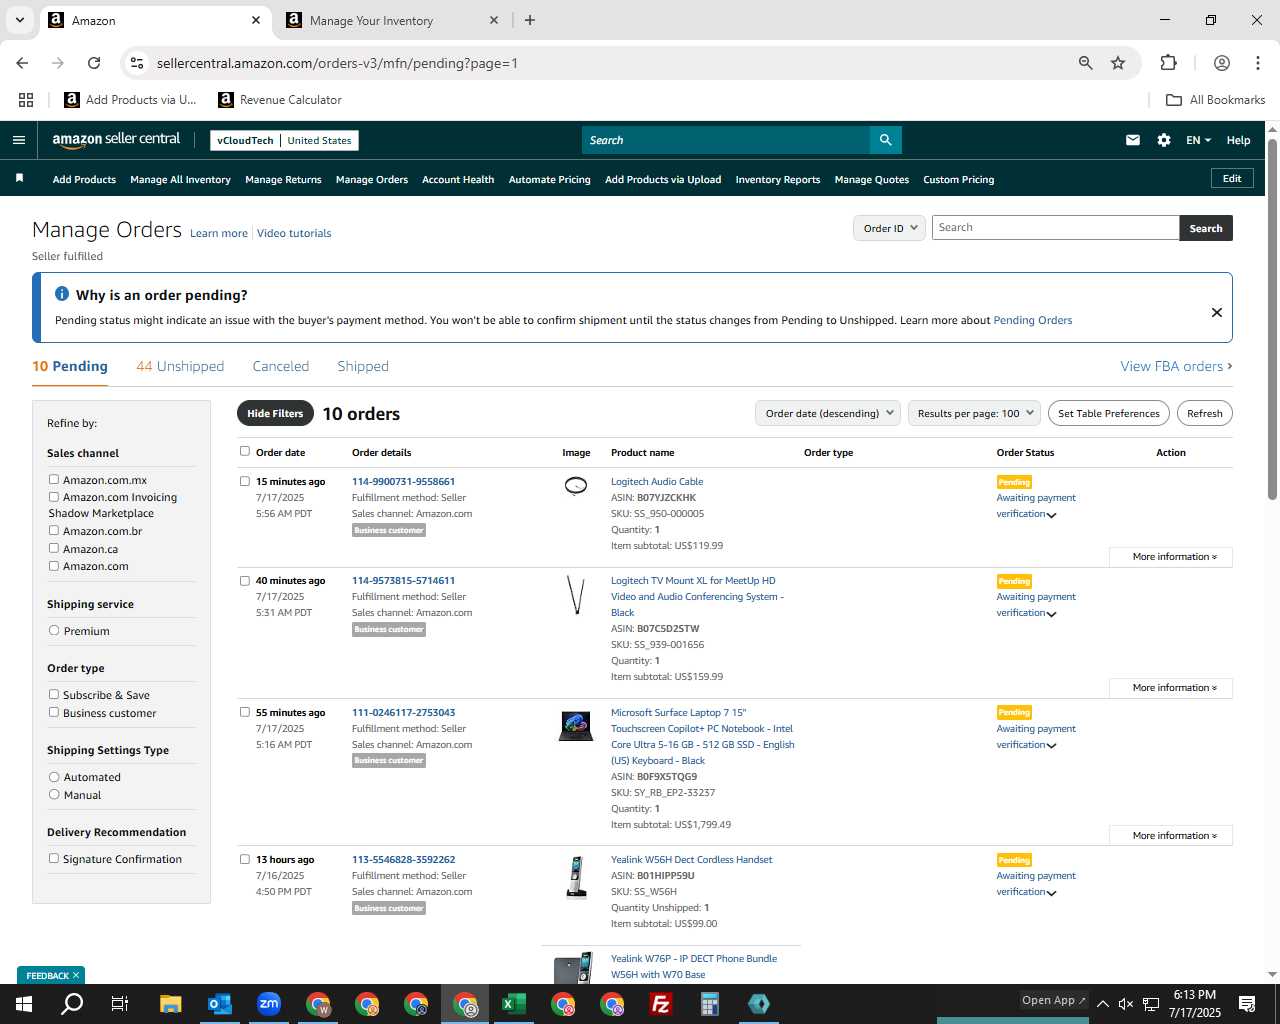Open the new tab plus button
The image size is (1280, 1024).
tap(530, 20)
